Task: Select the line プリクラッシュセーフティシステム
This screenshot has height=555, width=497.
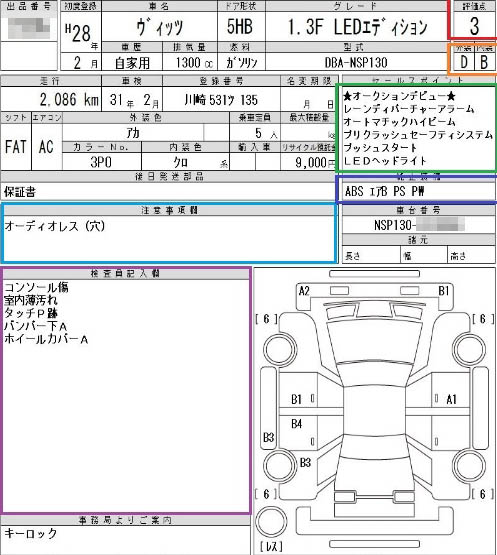Action: tap(418, 135)
